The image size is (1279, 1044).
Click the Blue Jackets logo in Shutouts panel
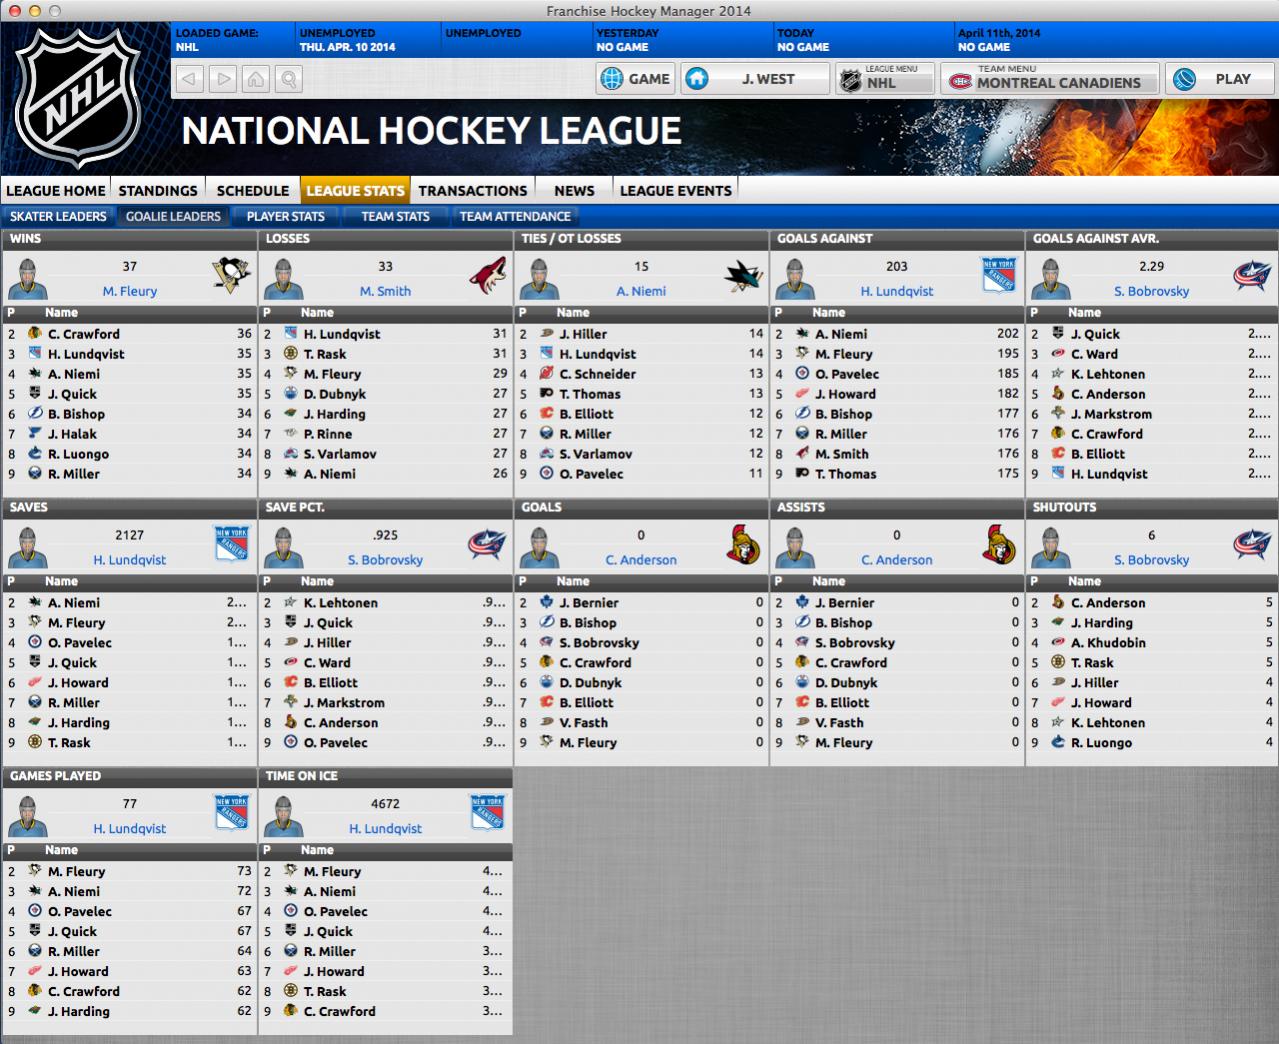(1251, 544)
